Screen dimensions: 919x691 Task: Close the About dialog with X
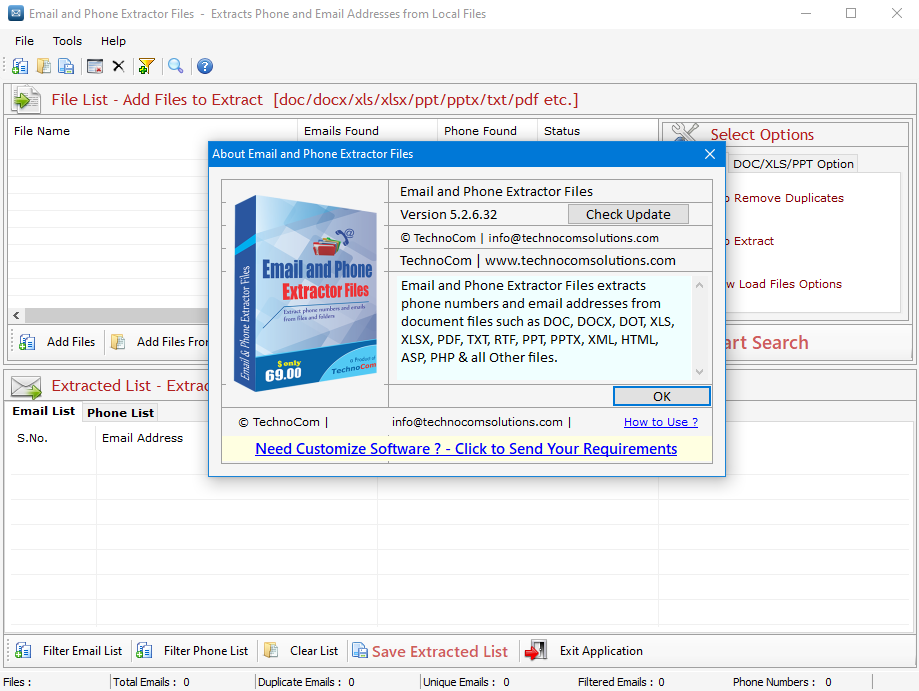(710, 154)
